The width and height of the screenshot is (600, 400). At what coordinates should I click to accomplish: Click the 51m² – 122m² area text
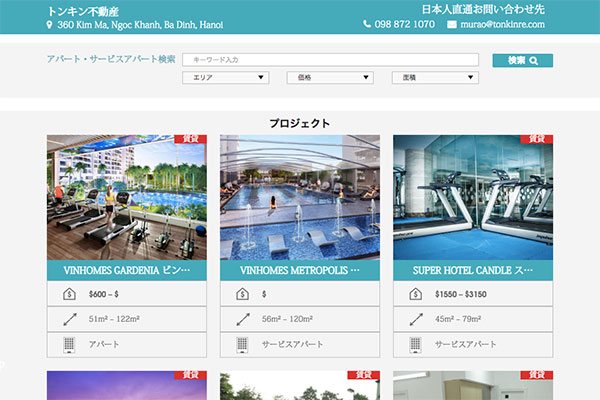pyautogui.click(x=114, y=319)
